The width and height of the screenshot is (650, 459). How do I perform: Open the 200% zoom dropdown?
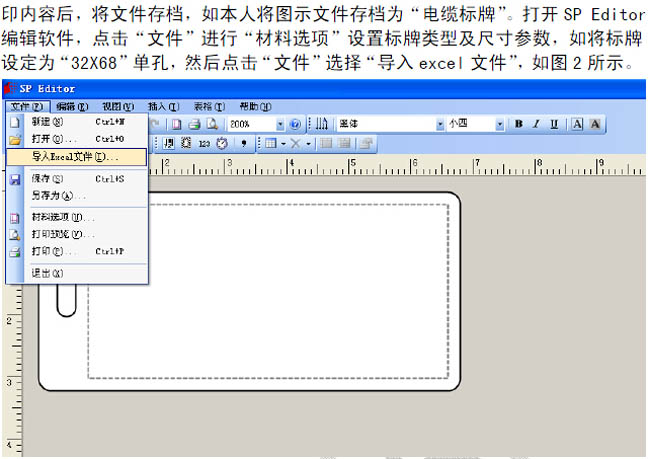[x=280, y=124]
